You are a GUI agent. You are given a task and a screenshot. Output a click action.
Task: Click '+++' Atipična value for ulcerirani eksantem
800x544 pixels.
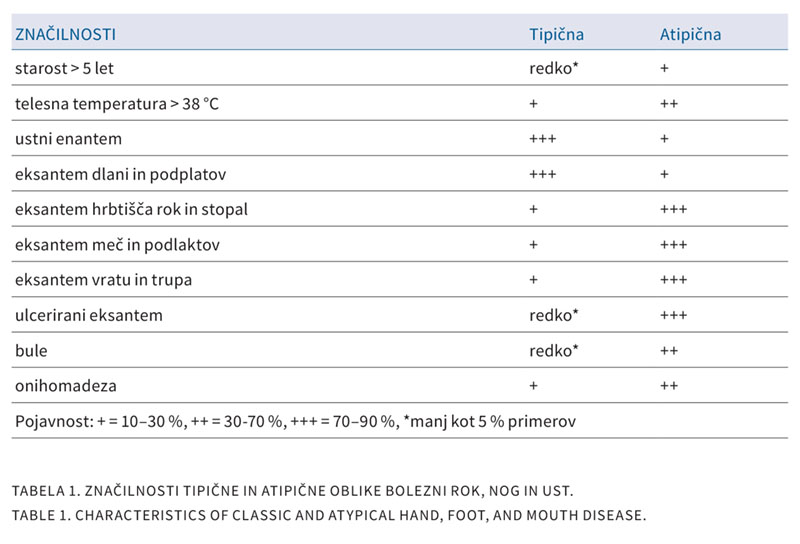click(673, 315)
